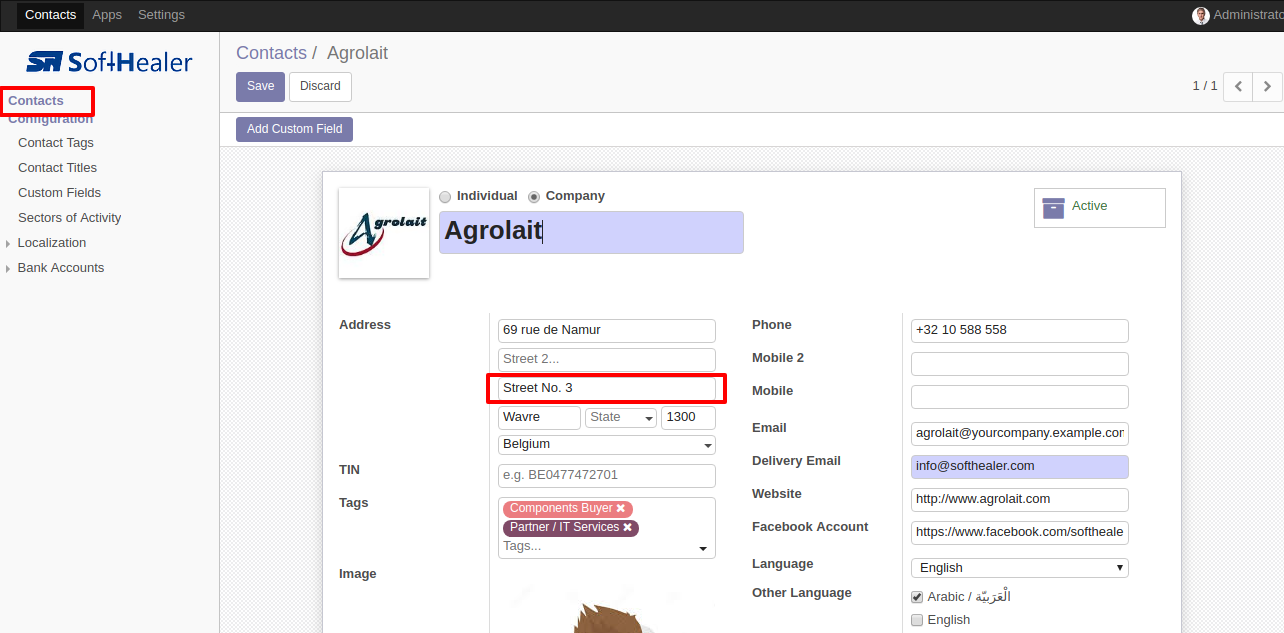Click the Active status button
Screen dimensions: 1284x633
1100,207
